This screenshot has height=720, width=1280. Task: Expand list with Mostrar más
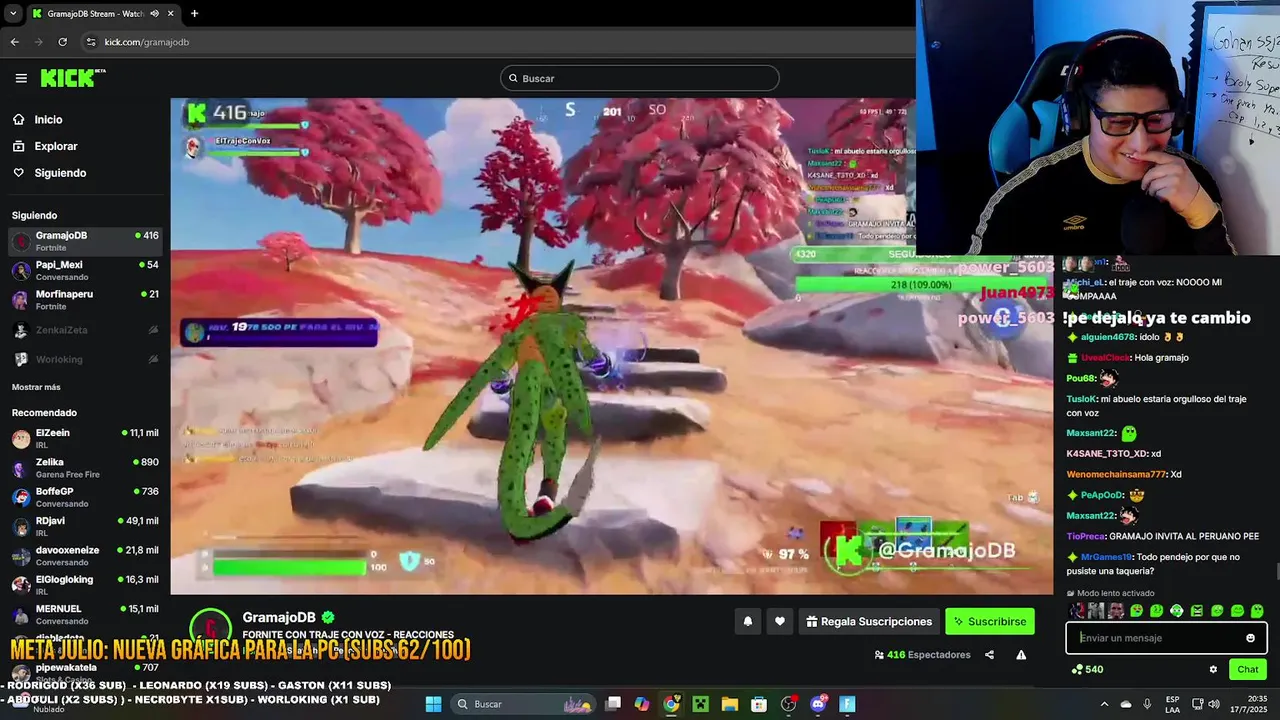36,387
